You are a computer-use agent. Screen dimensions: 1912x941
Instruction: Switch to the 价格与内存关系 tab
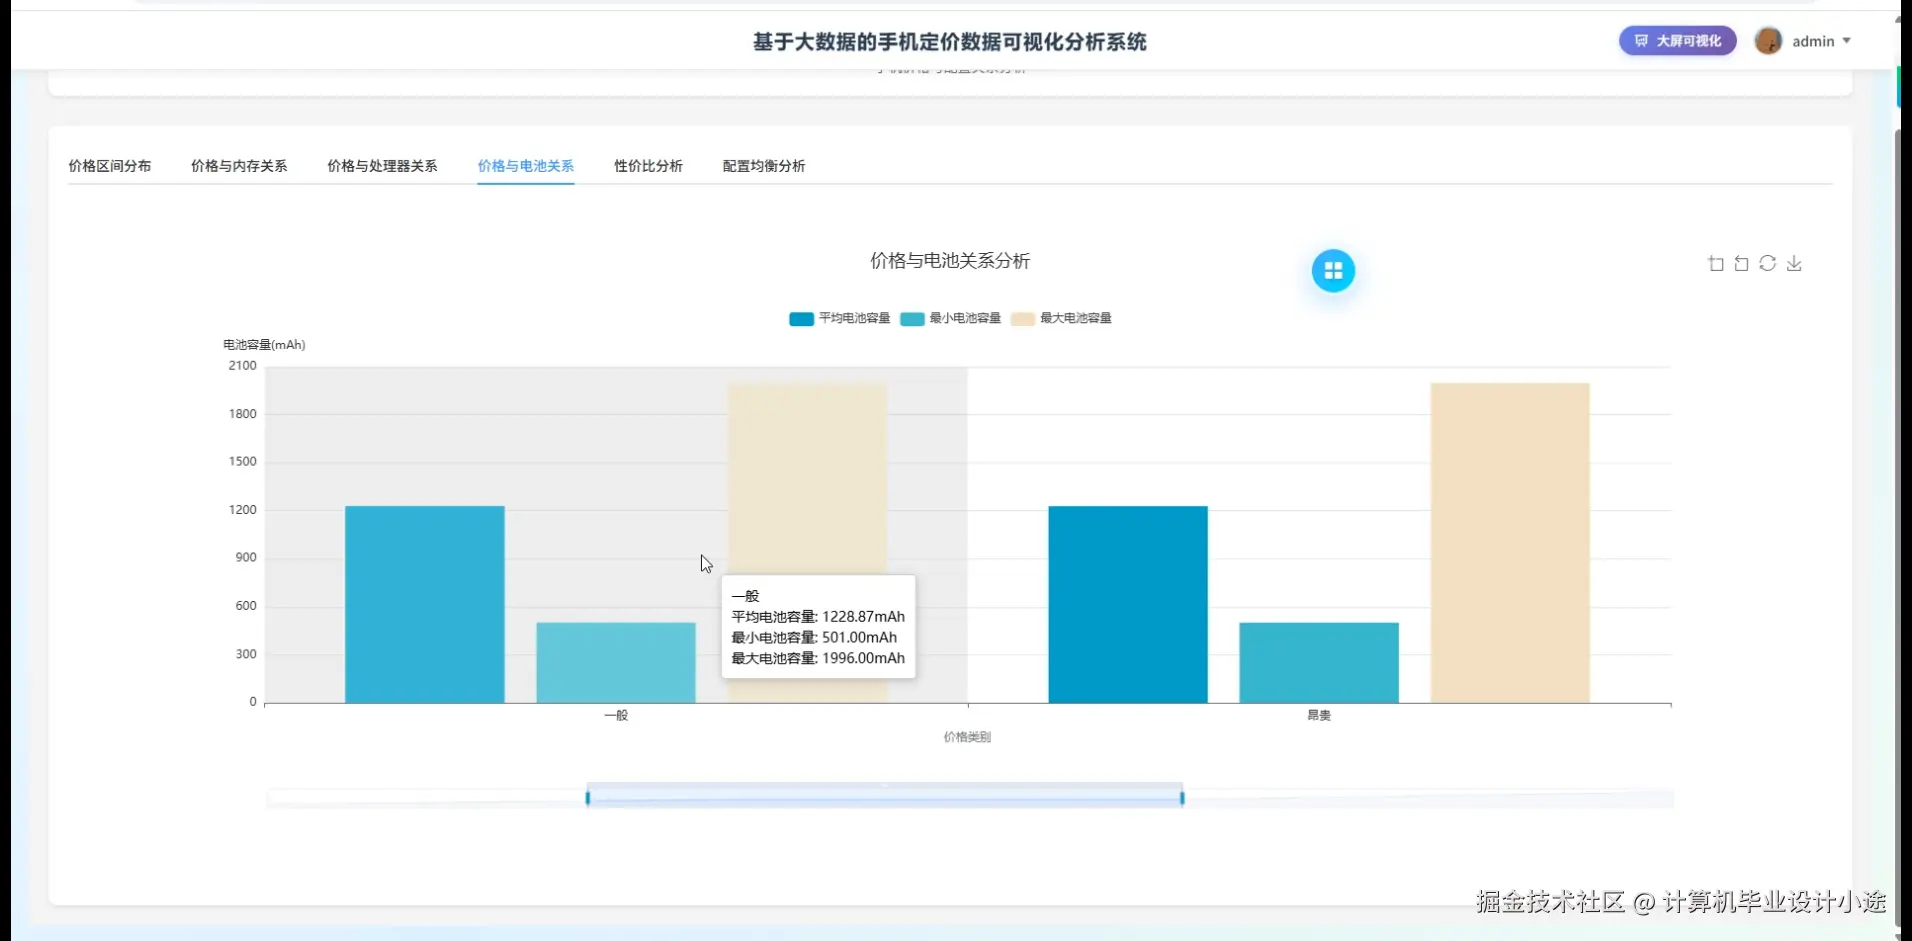(239, 166)
